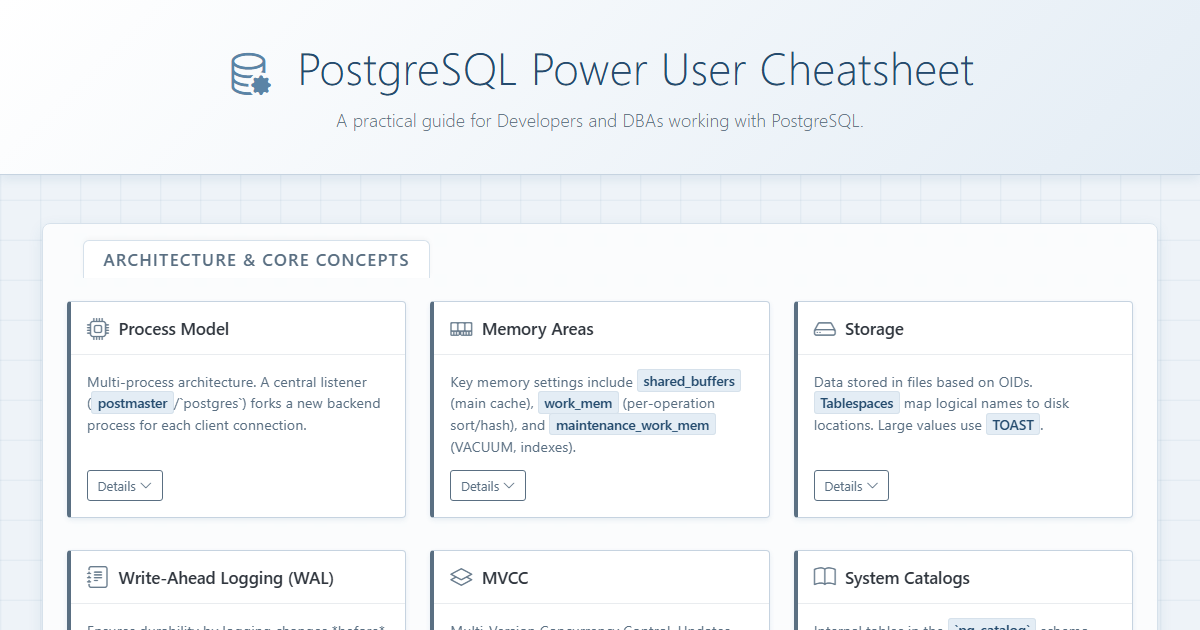Click the TOAST code tag

tap(1014, 426)
